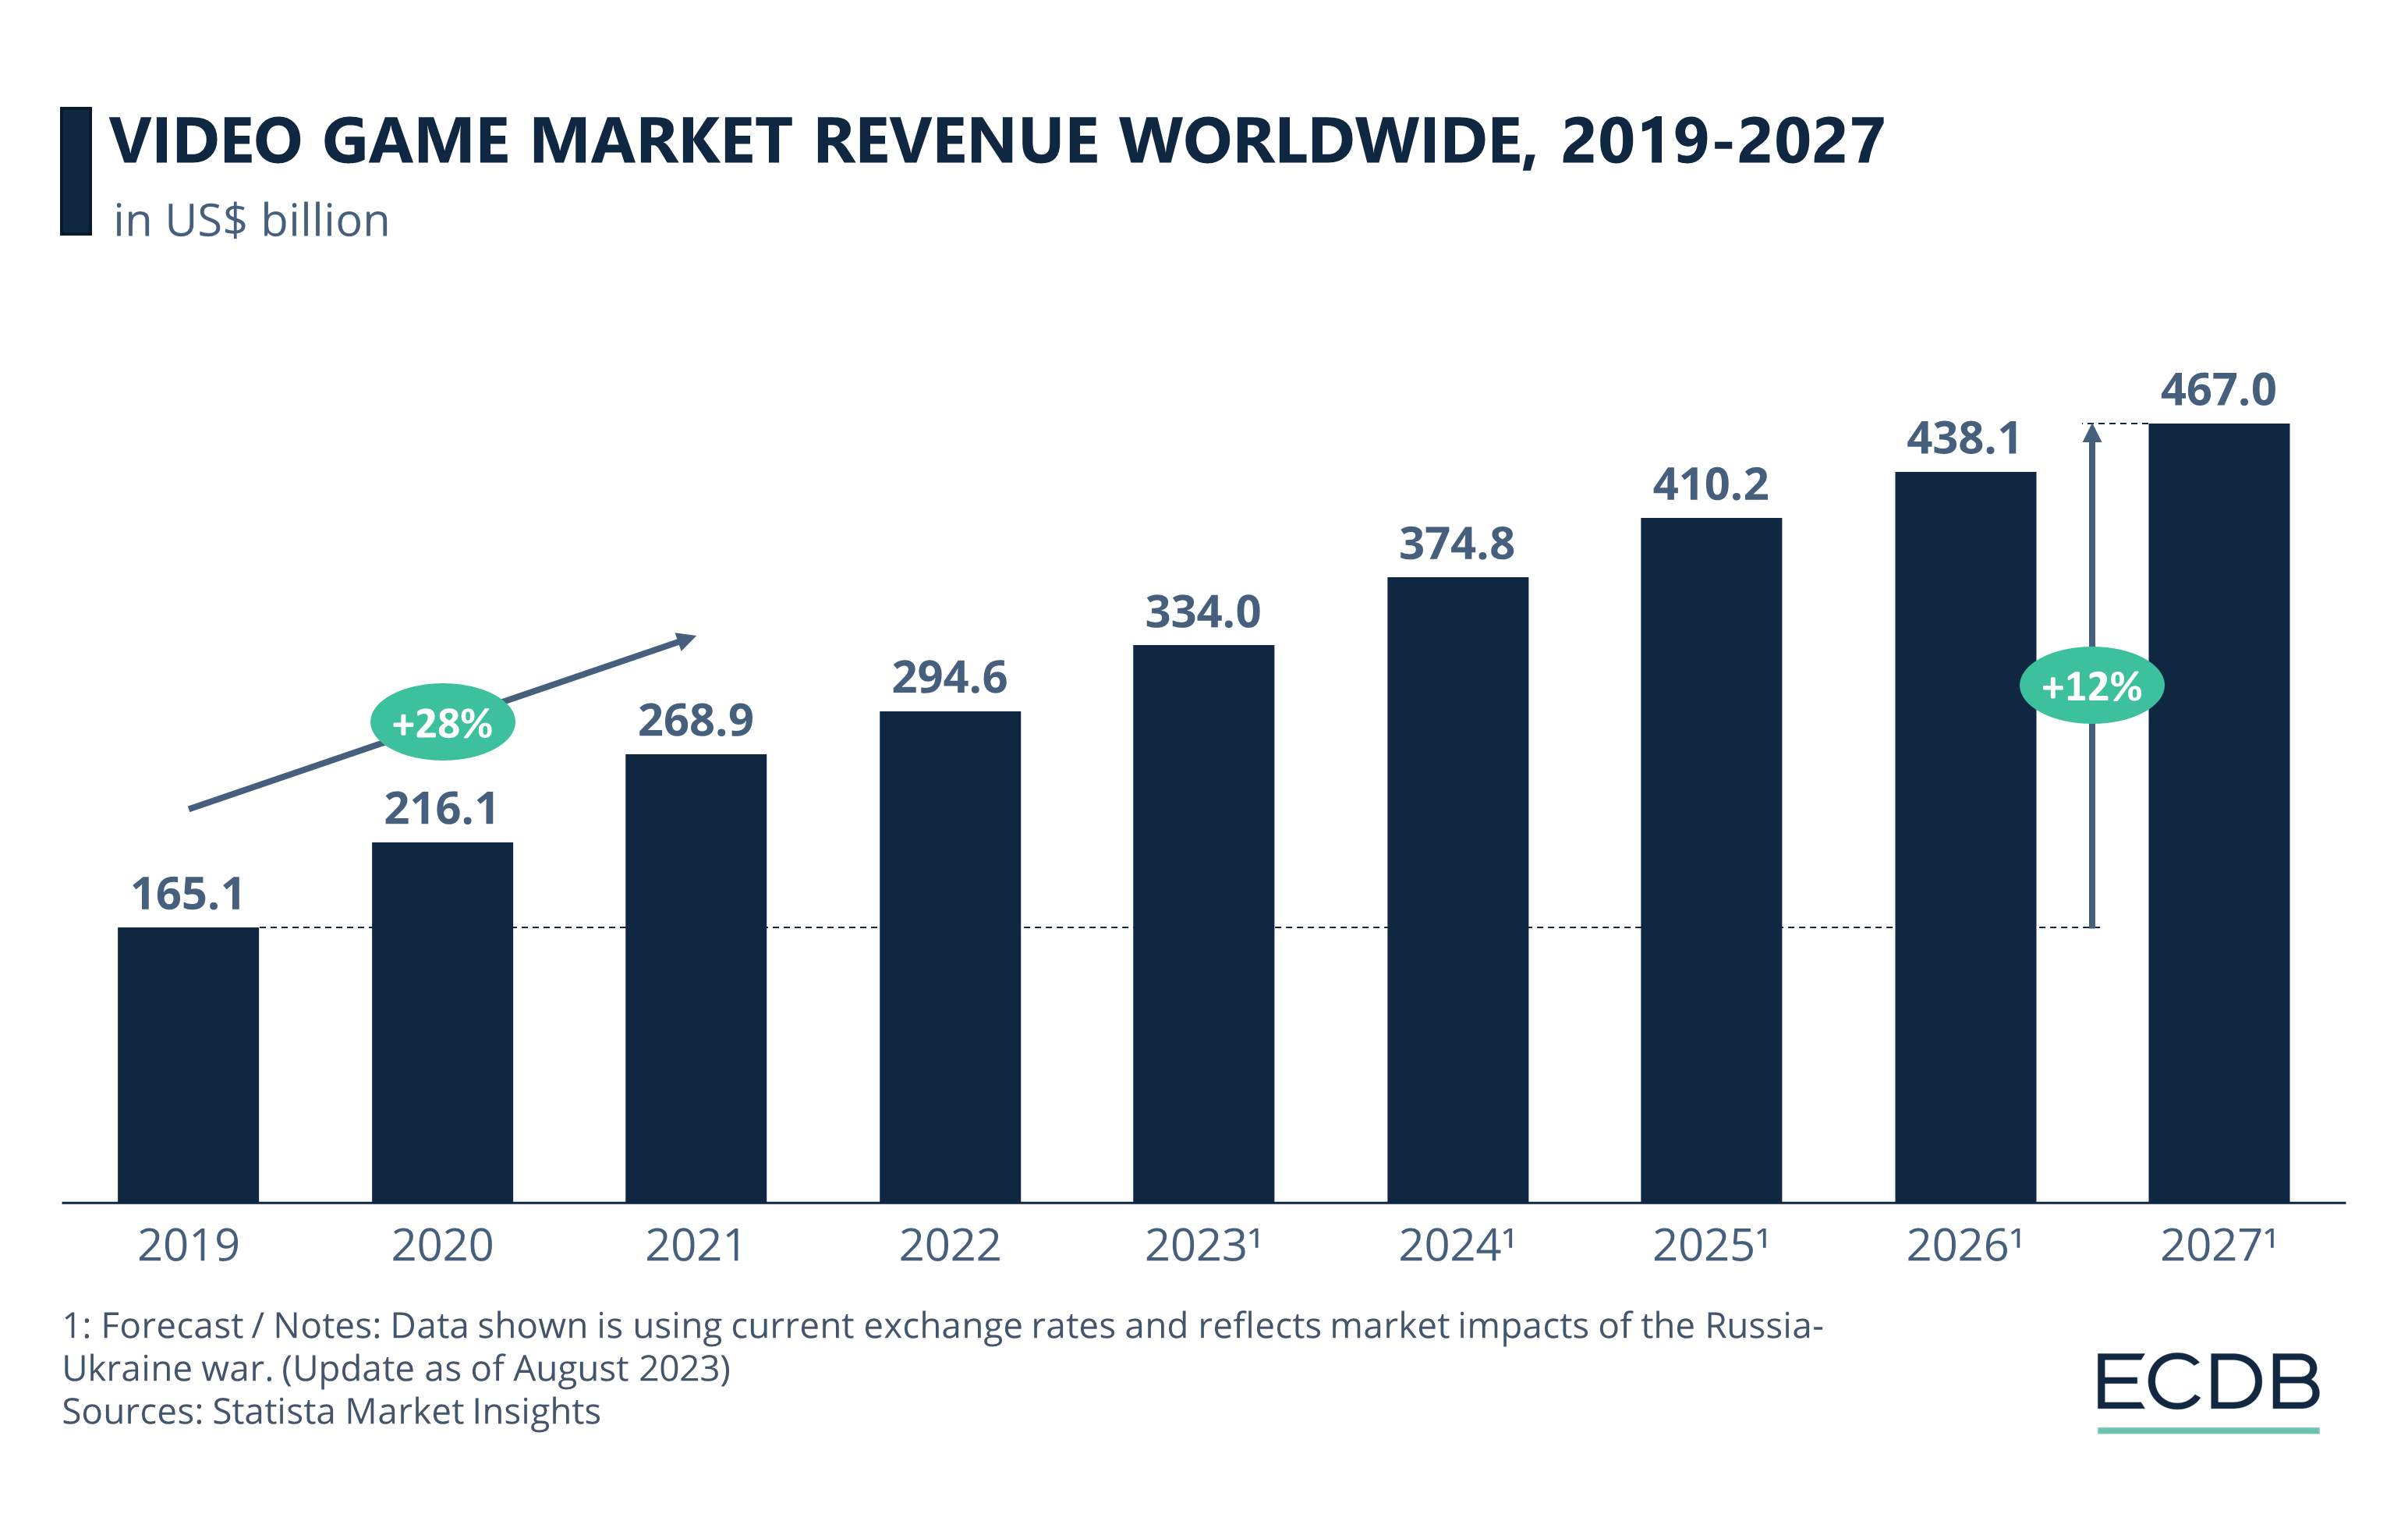Image resolution: width=2408 pixels, height=1521 pixels.
Task: Select the 334.0 value label
Action: 1203,612
